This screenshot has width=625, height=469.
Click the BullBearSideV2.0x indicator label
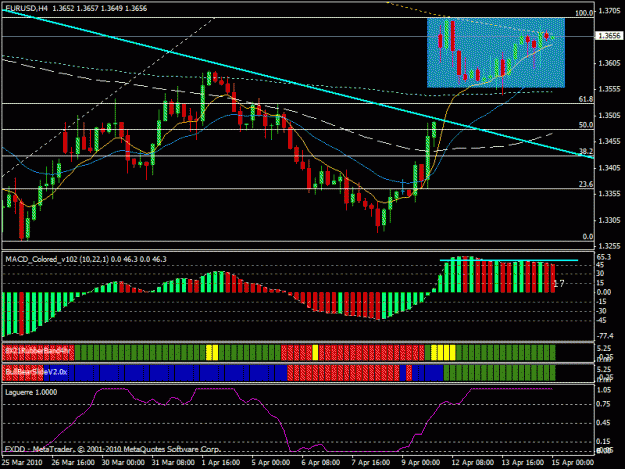pos(36,372)
